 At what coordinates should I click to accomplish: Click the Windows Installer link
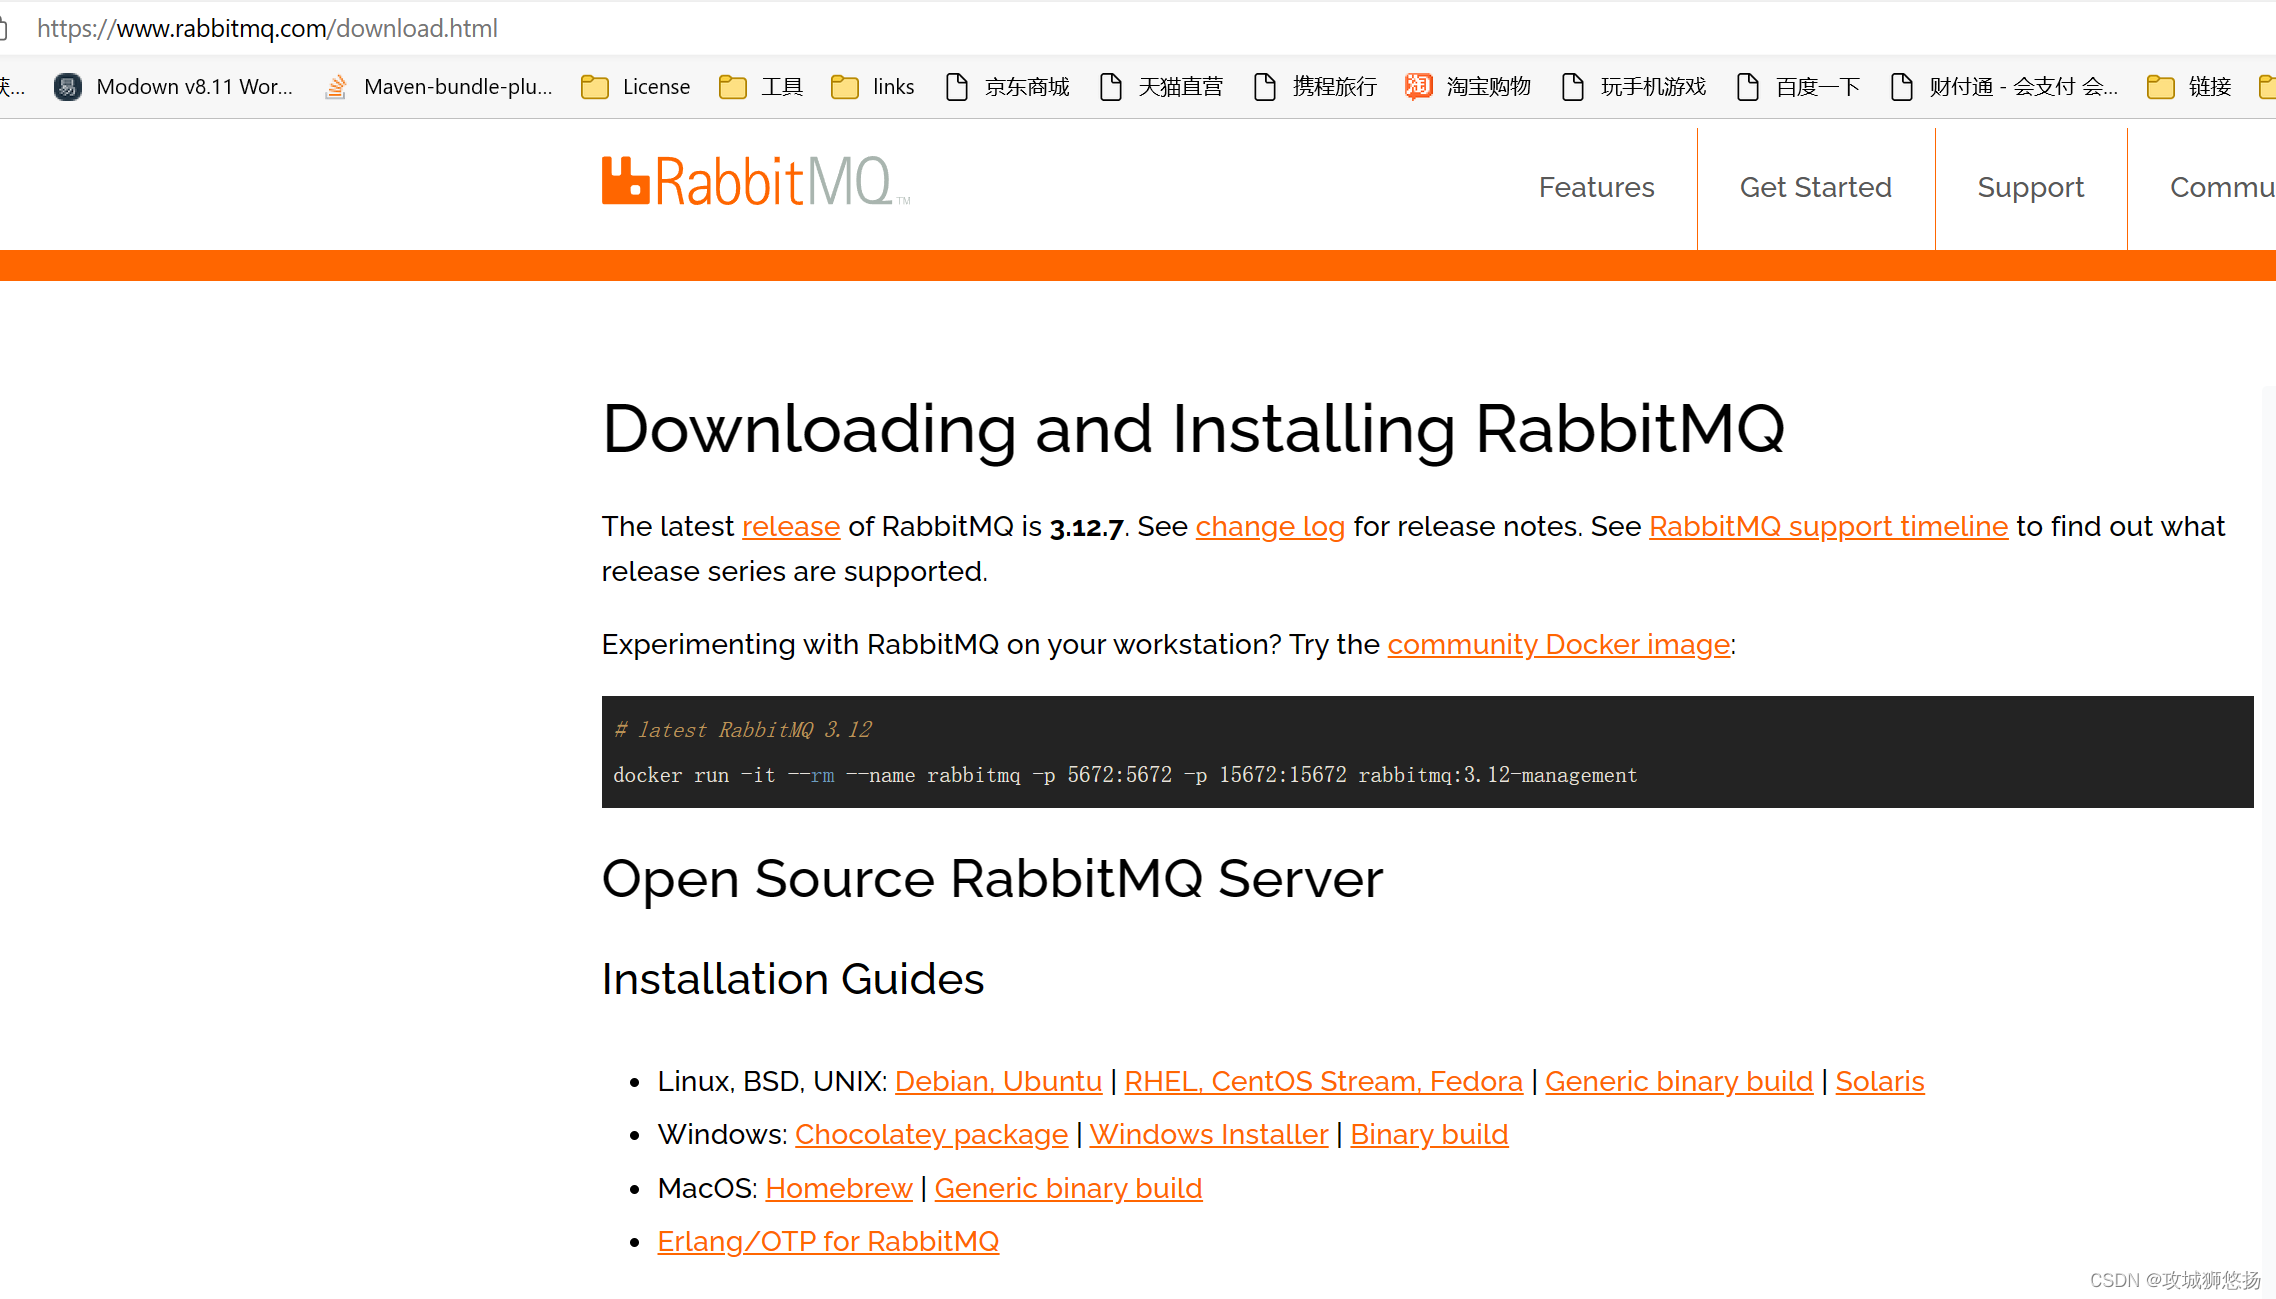(x=1208, y=1134)
